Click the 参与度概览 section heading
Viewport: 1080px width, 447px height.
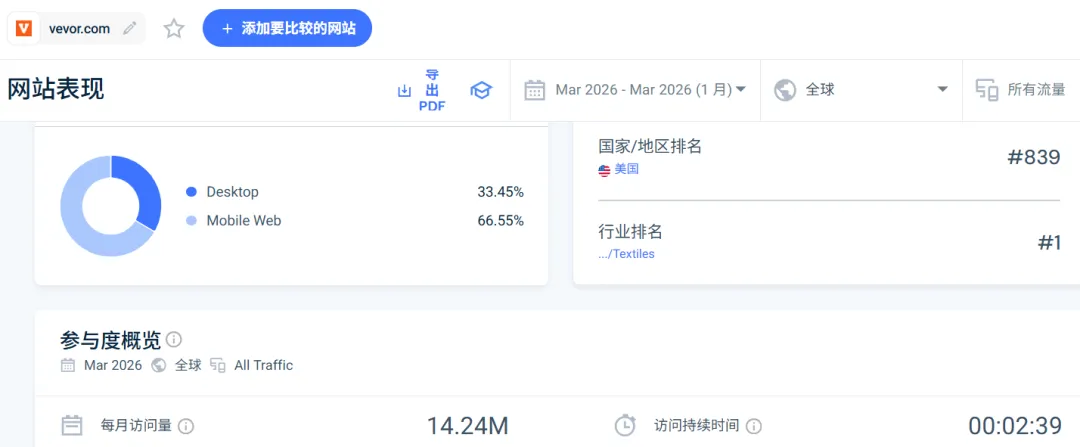(x=111, y=340)
